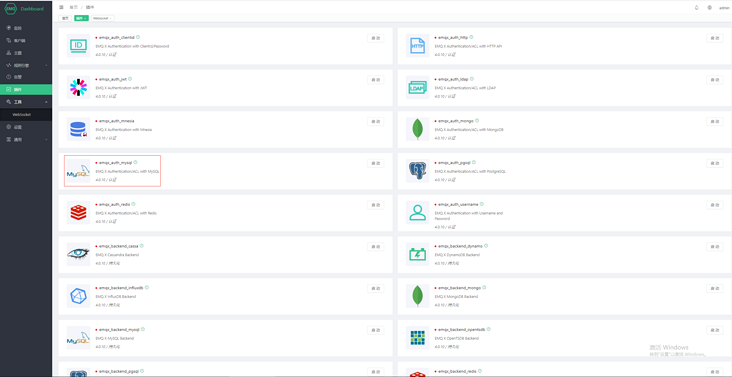Start the emqx_auth_http plugin
732x377 pixels.
click(x=714, y=38)
